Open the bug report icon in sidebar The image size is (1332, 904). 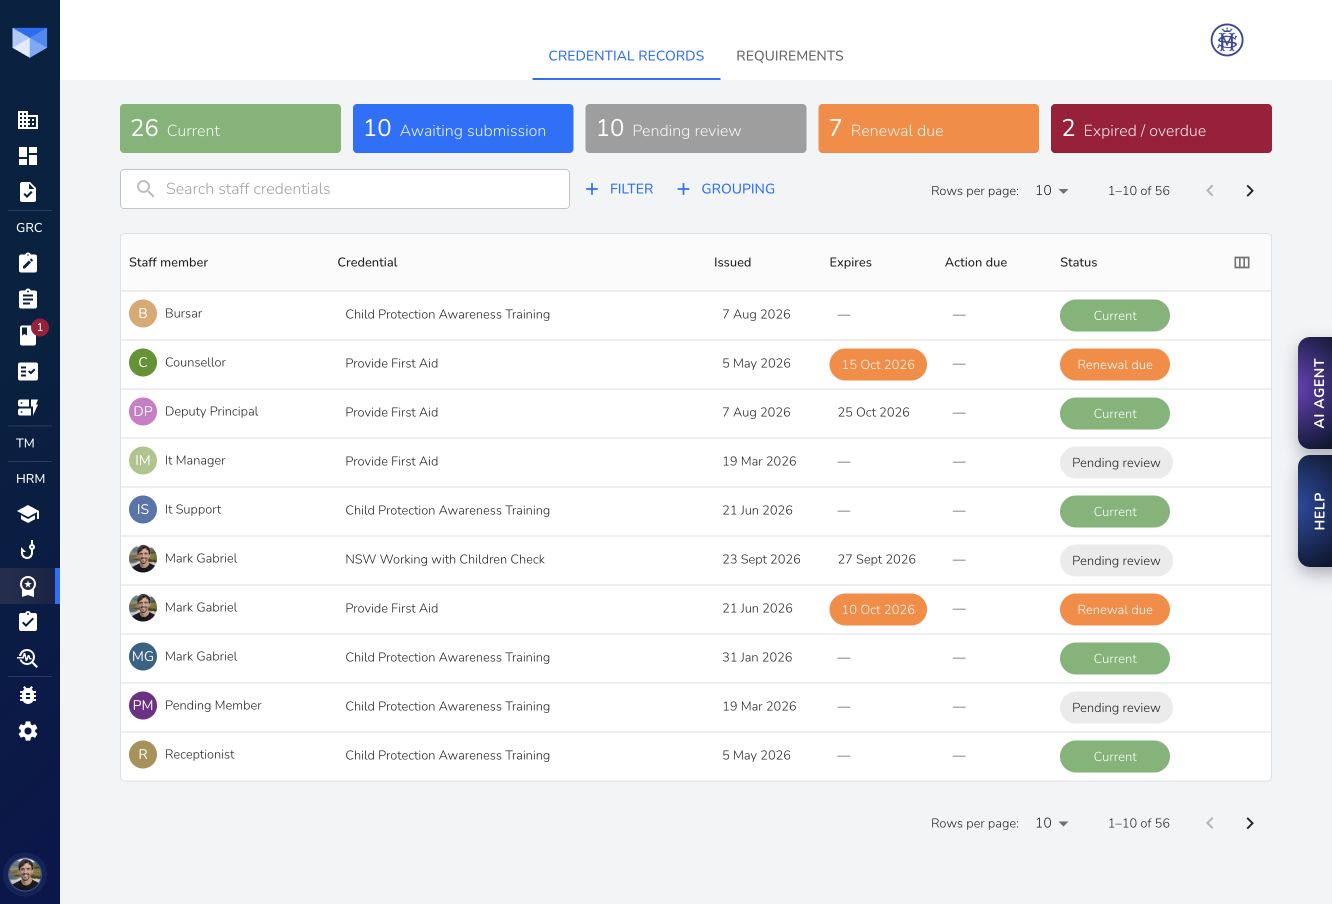click(x=28, y=695)
